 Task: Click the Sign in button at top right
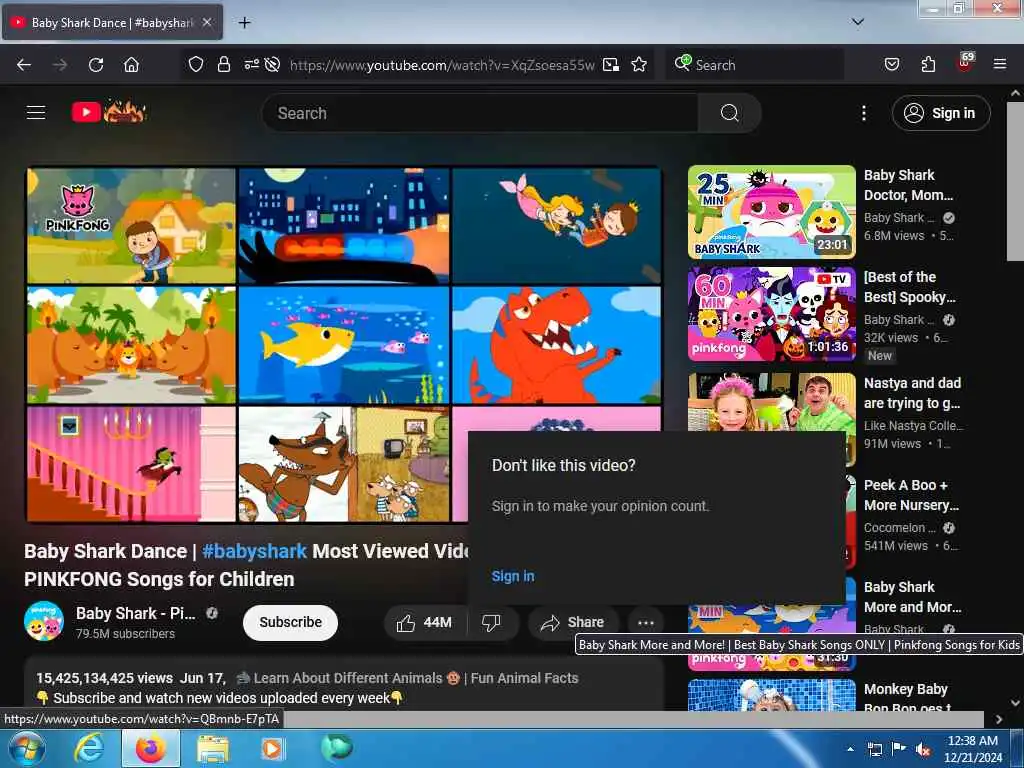coord(940,113)
